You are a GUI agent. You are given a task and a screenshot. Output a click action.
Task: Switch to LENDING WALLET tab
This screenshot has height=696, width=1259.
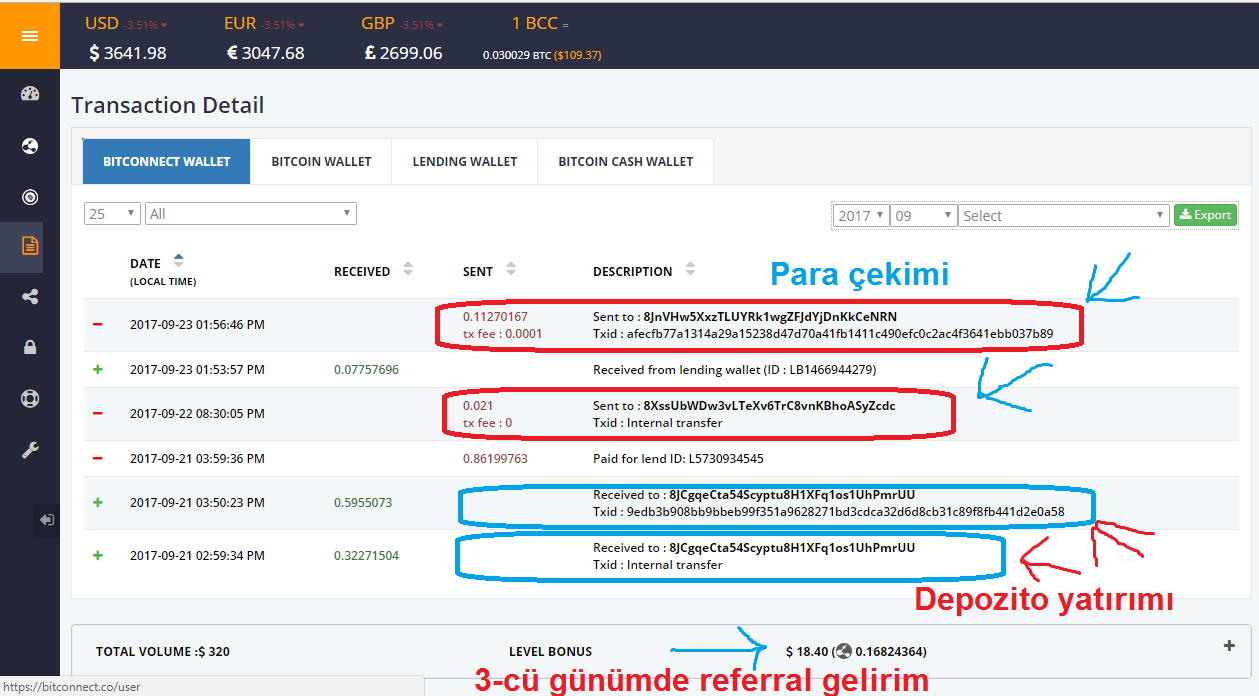465,161
